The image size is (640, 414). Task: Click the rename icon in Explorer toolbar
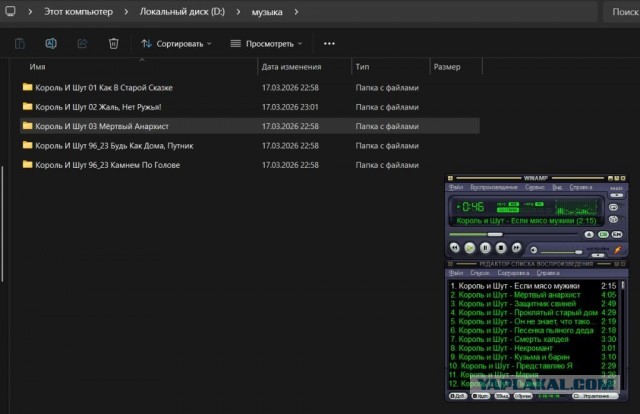click(51, 44)
